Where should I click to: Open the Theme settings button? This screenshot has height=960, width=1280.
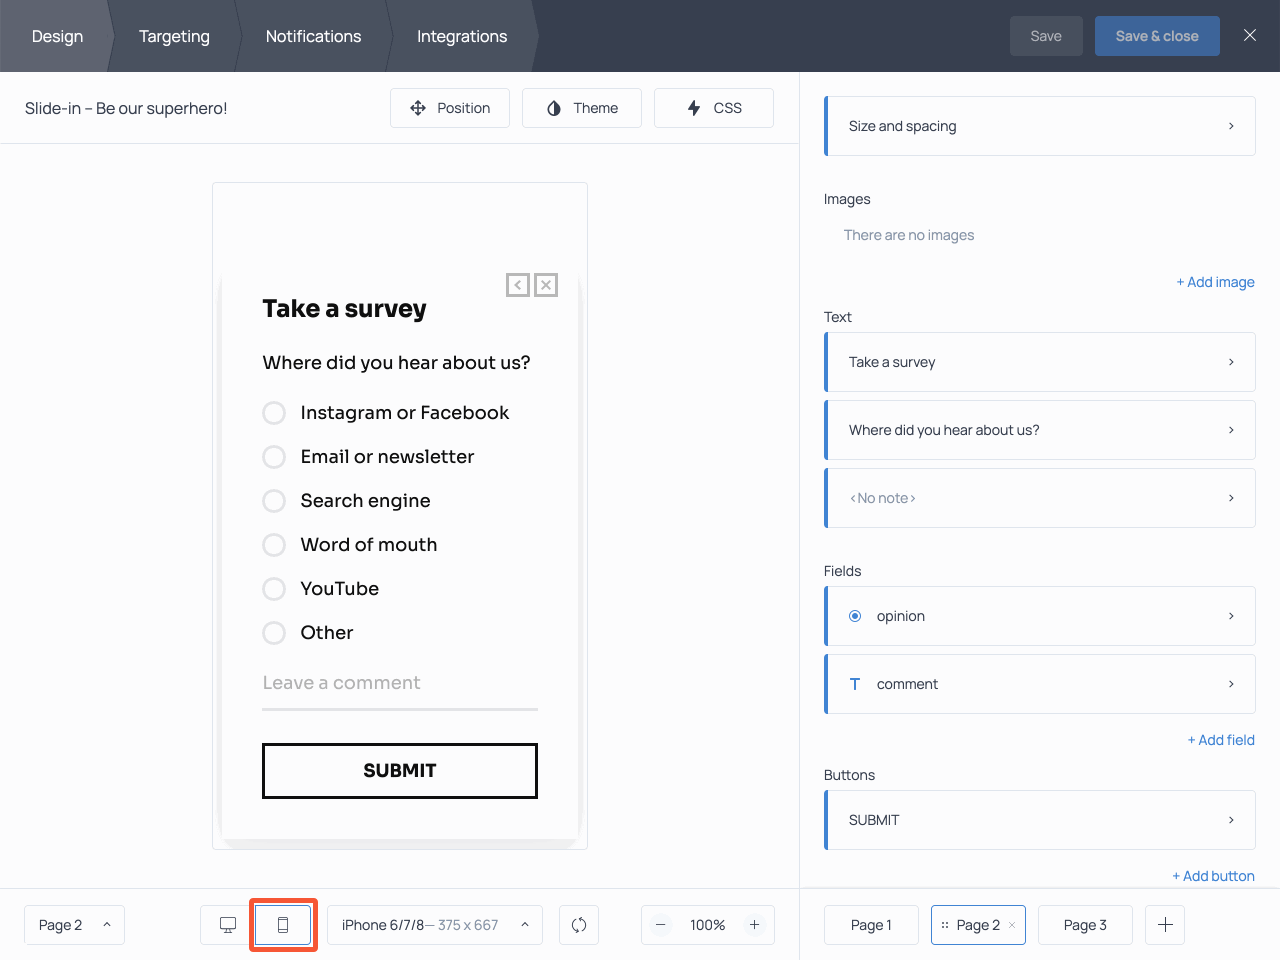tap(582, 108)
